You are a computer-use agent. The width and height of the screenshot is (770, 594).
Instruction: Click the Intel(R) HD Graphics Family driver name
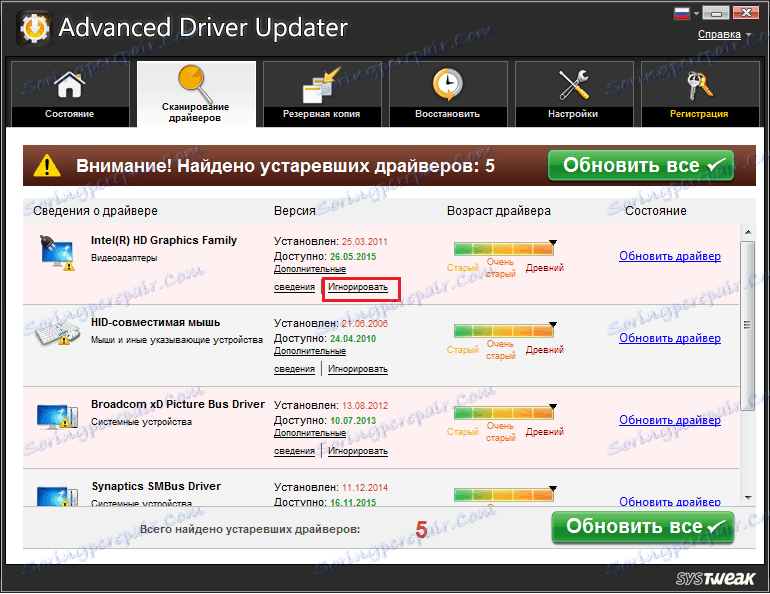[164, 241]
